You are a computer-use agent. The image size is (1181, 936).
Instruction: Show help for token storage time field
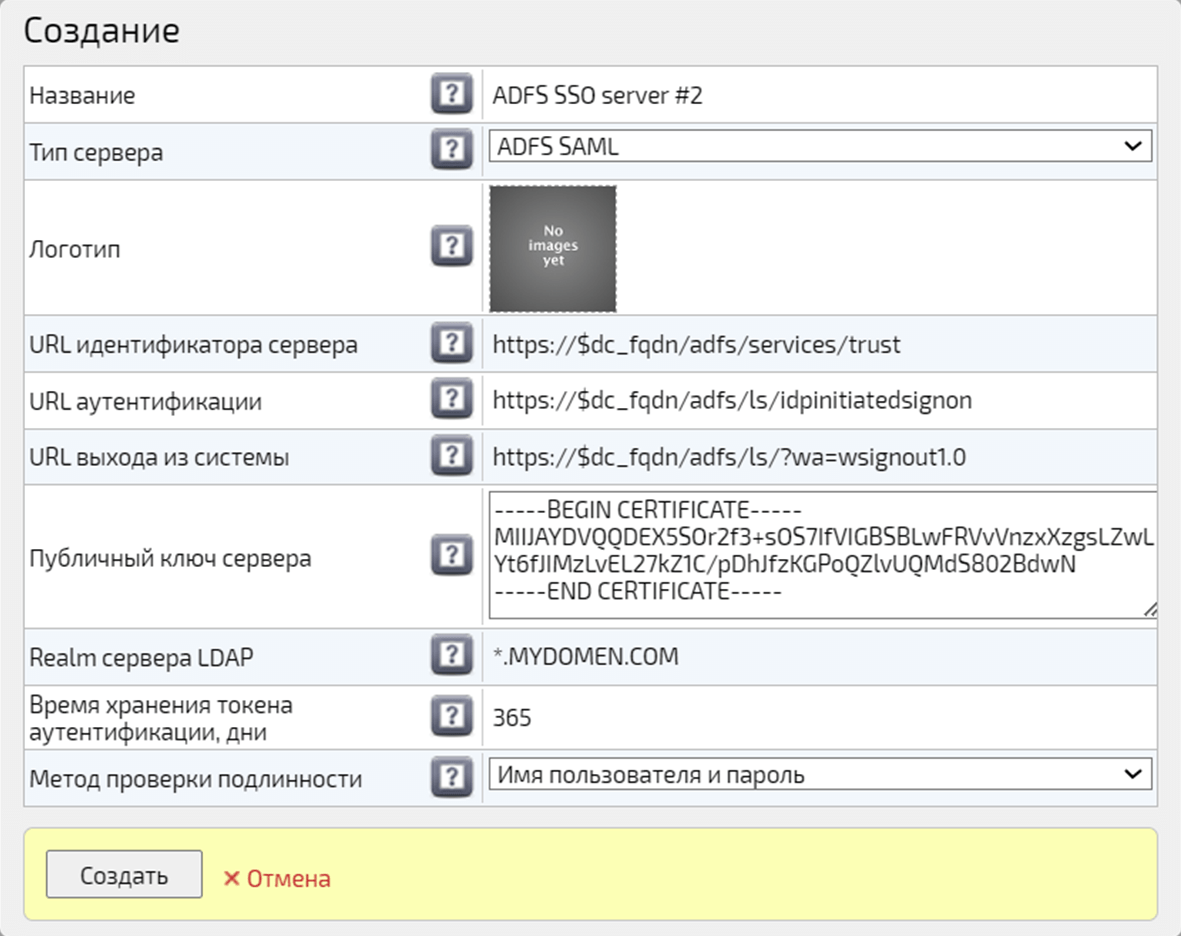451,717
